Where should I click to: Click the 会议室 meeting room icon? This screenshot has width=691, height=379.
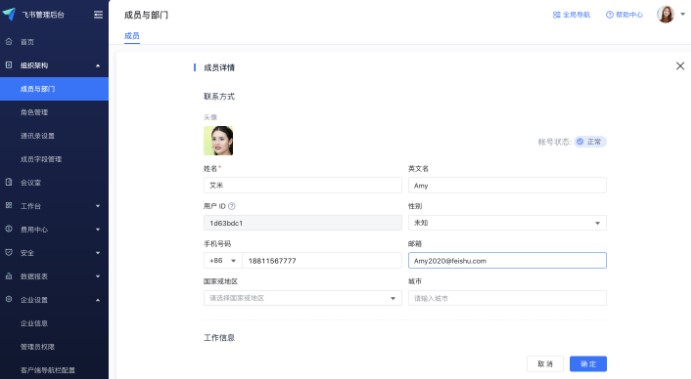9,182
